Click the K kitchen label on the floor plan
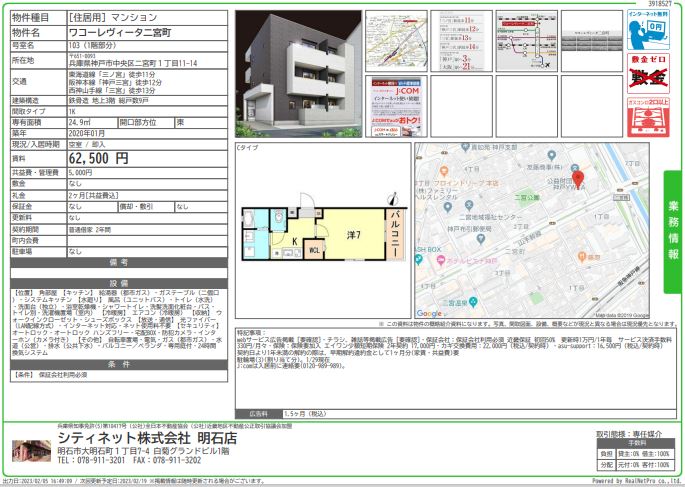Screen dimensions: 685x487 pos(295,242)
